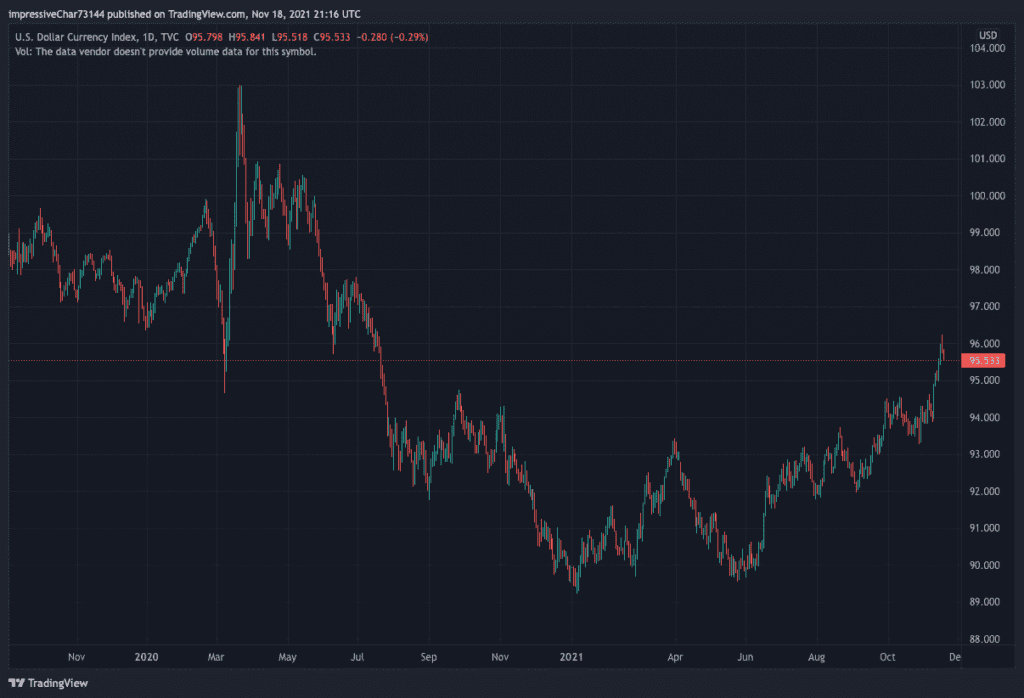Screen dimensions: 1024x698
Task: Click the USD currency label on price axis
Action: pos(986,36)
